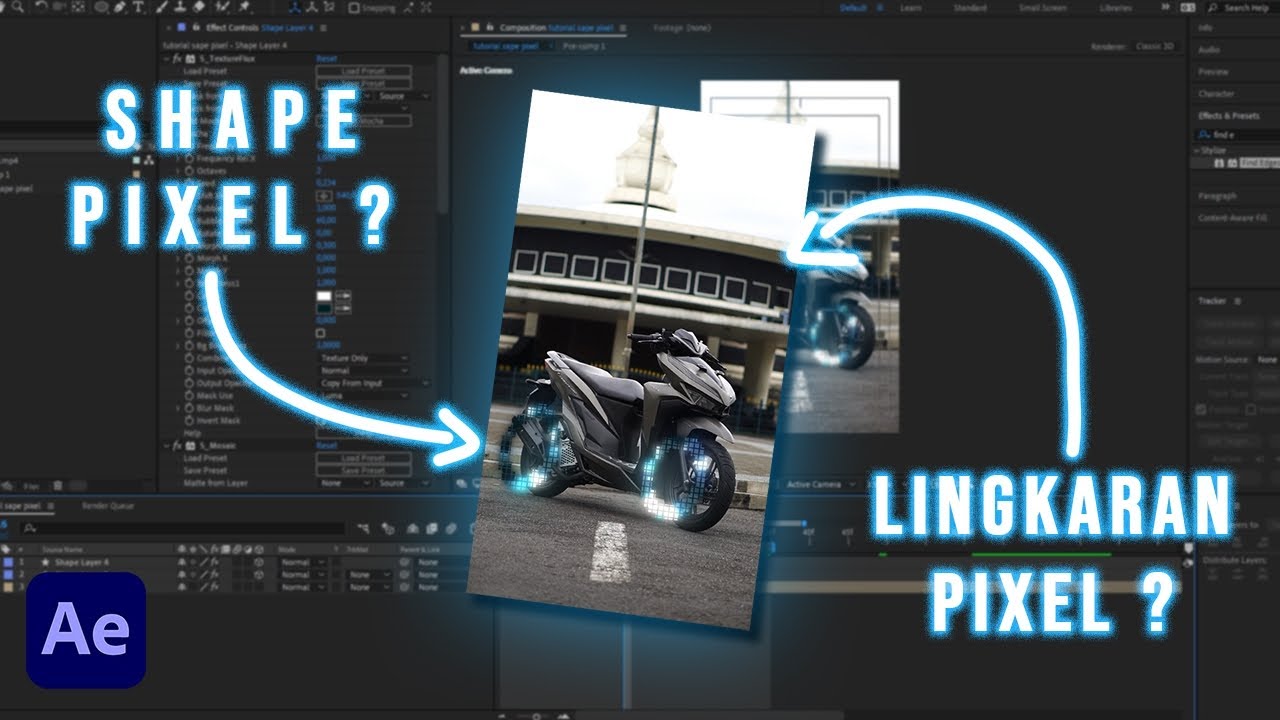Collapse the S_TextureFlux effect group
The image size is (1280, 720).
click(x=166, y=59)
